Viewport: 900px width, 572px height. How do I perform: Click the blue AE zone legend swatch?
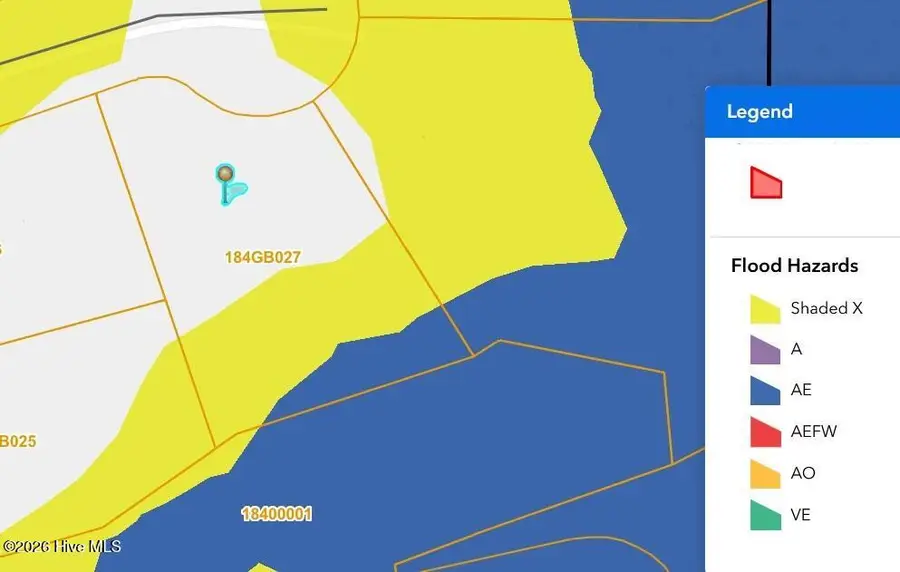point(765,391)
